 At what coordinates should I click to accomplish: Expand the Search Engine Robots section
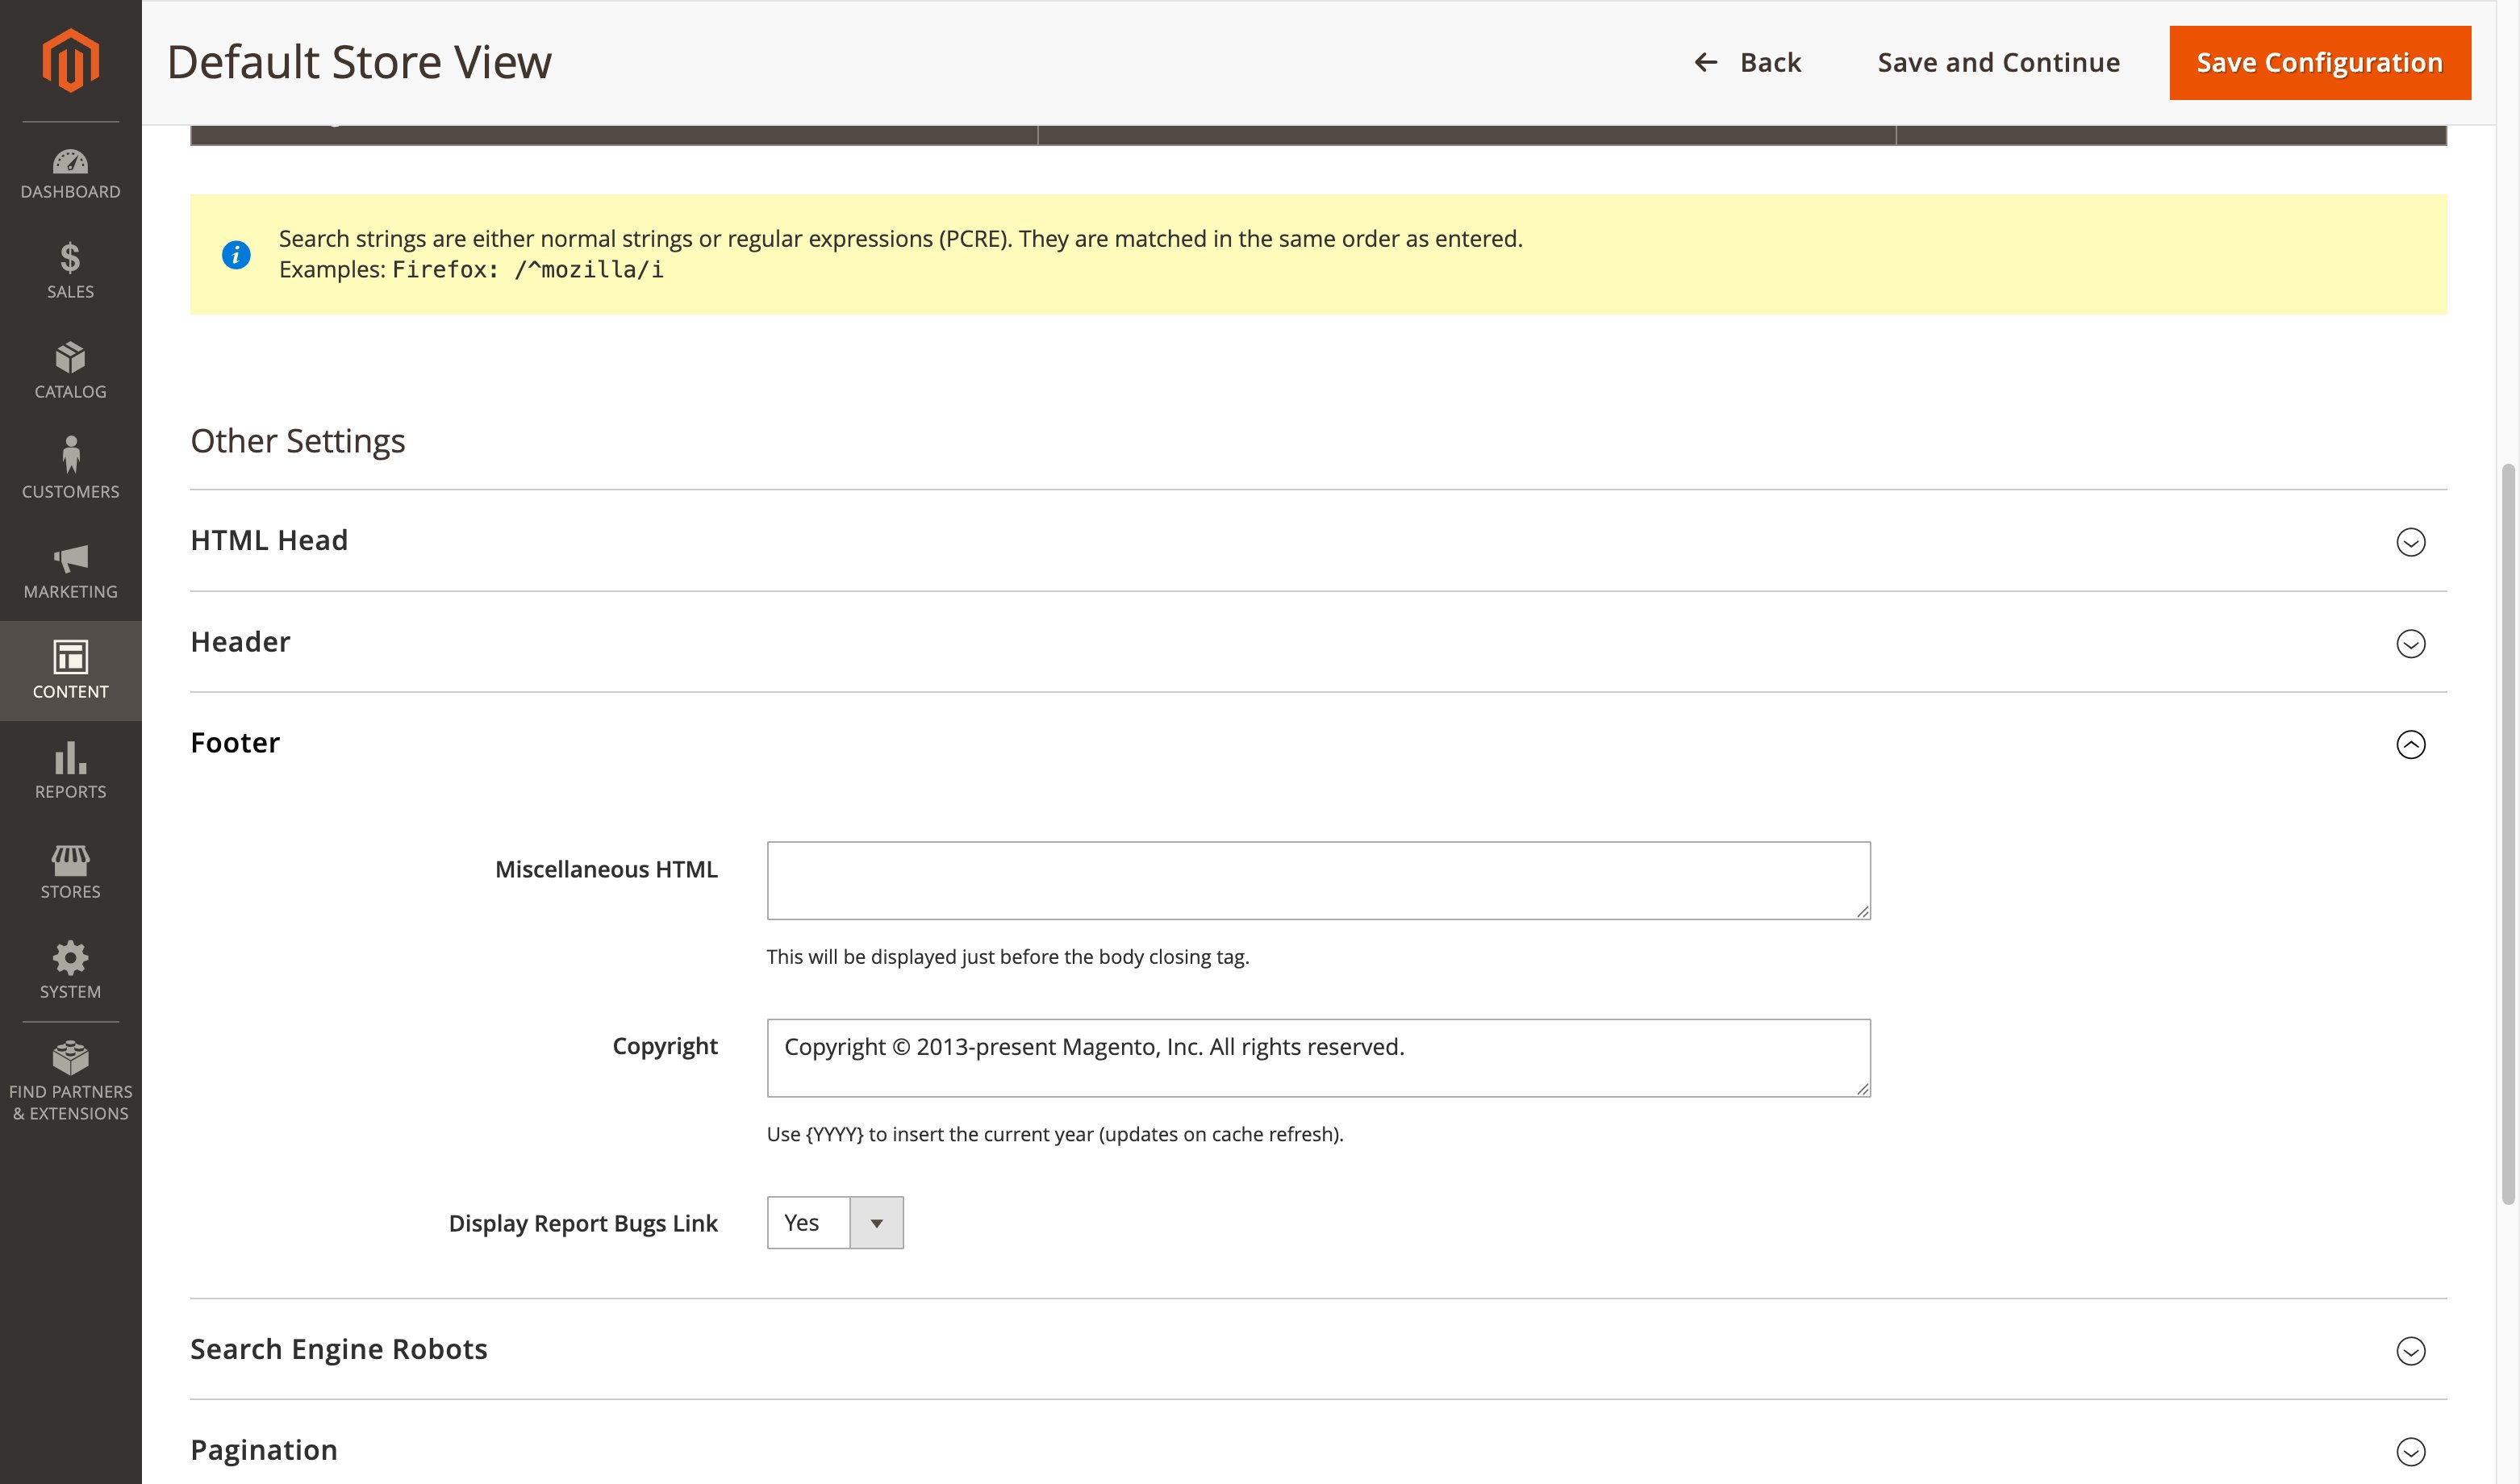pyautogui.click(x=2411, y=1350)
